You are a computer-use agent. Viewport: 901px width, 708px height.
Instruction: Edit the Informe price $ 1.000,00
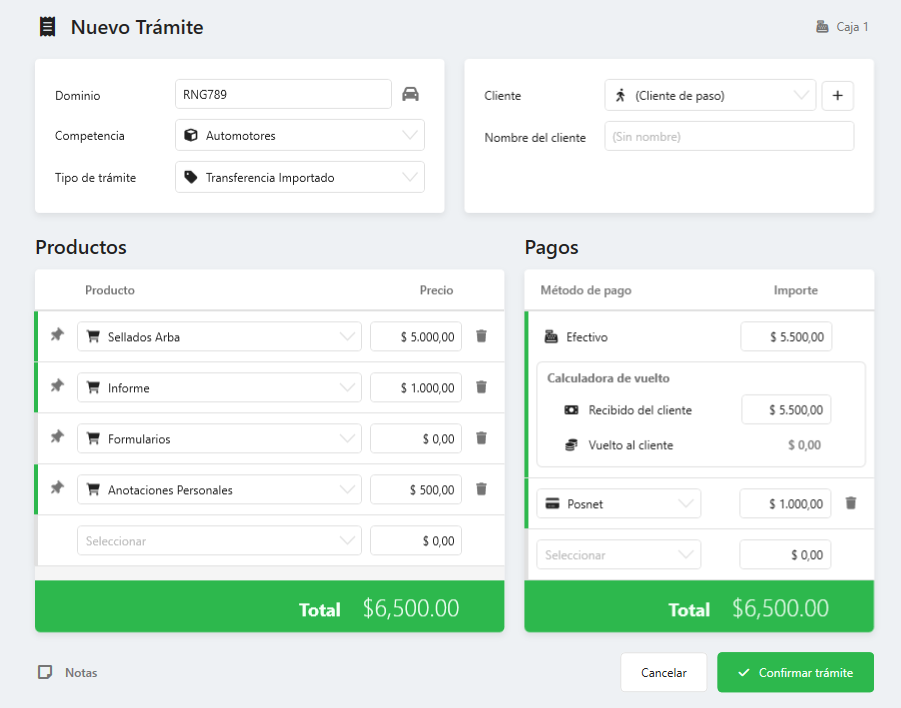(x=416, y=387)
